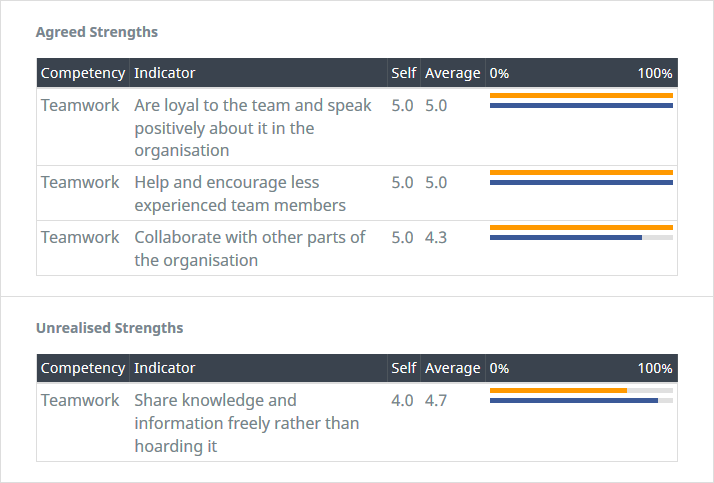Click the 4.0 self score value

(402, 400)
